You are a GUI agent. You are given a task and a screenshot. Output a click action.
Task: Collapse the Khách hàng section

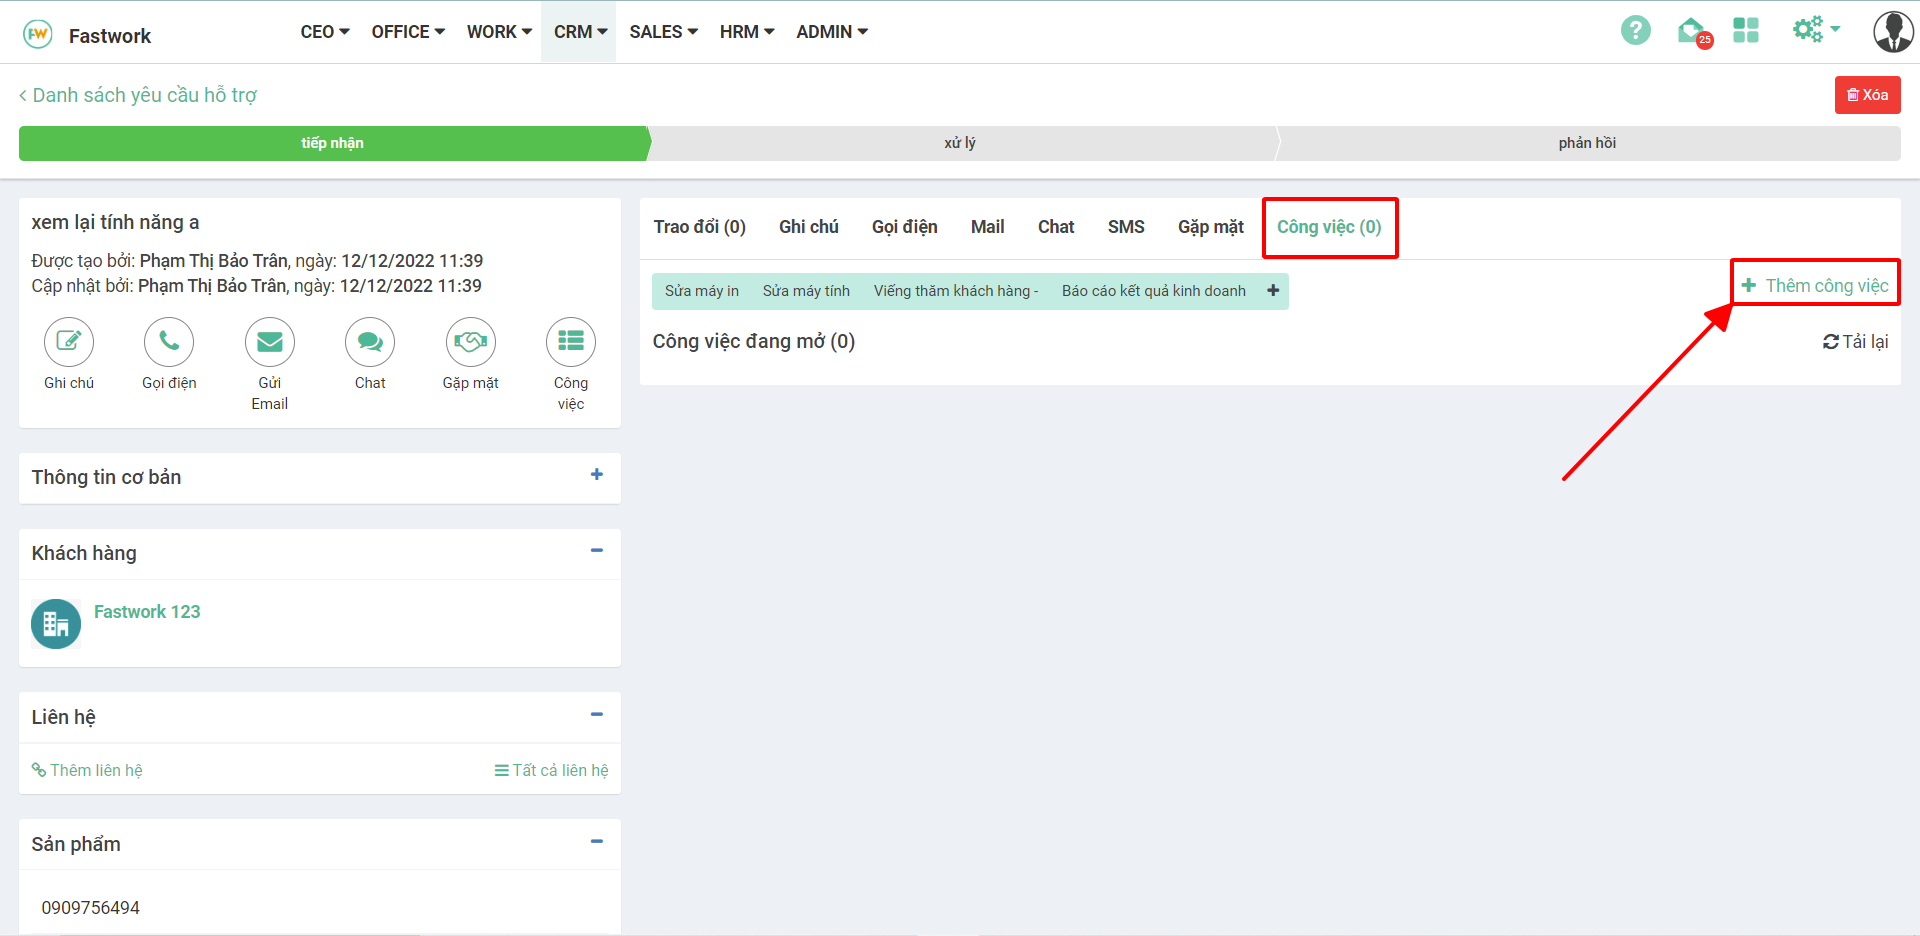point(597,551)
